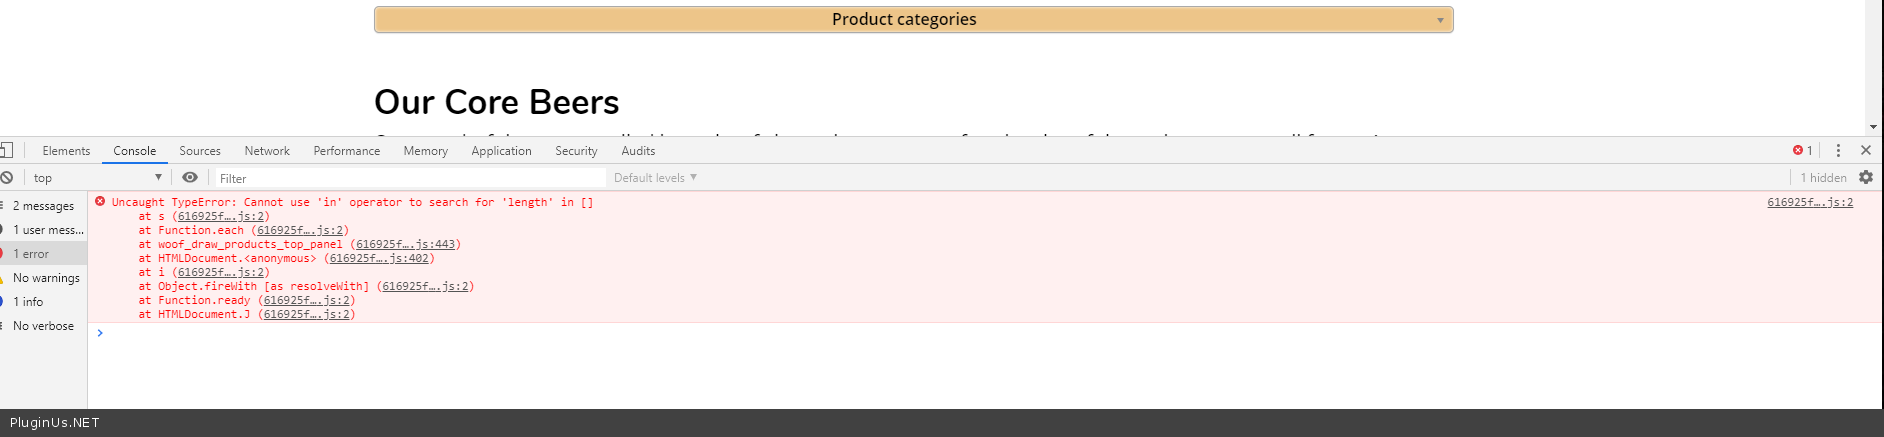Viewport: 1884px width, 437px height.
Task: Click the eye icon for live expressions
Action: (190, 178)
